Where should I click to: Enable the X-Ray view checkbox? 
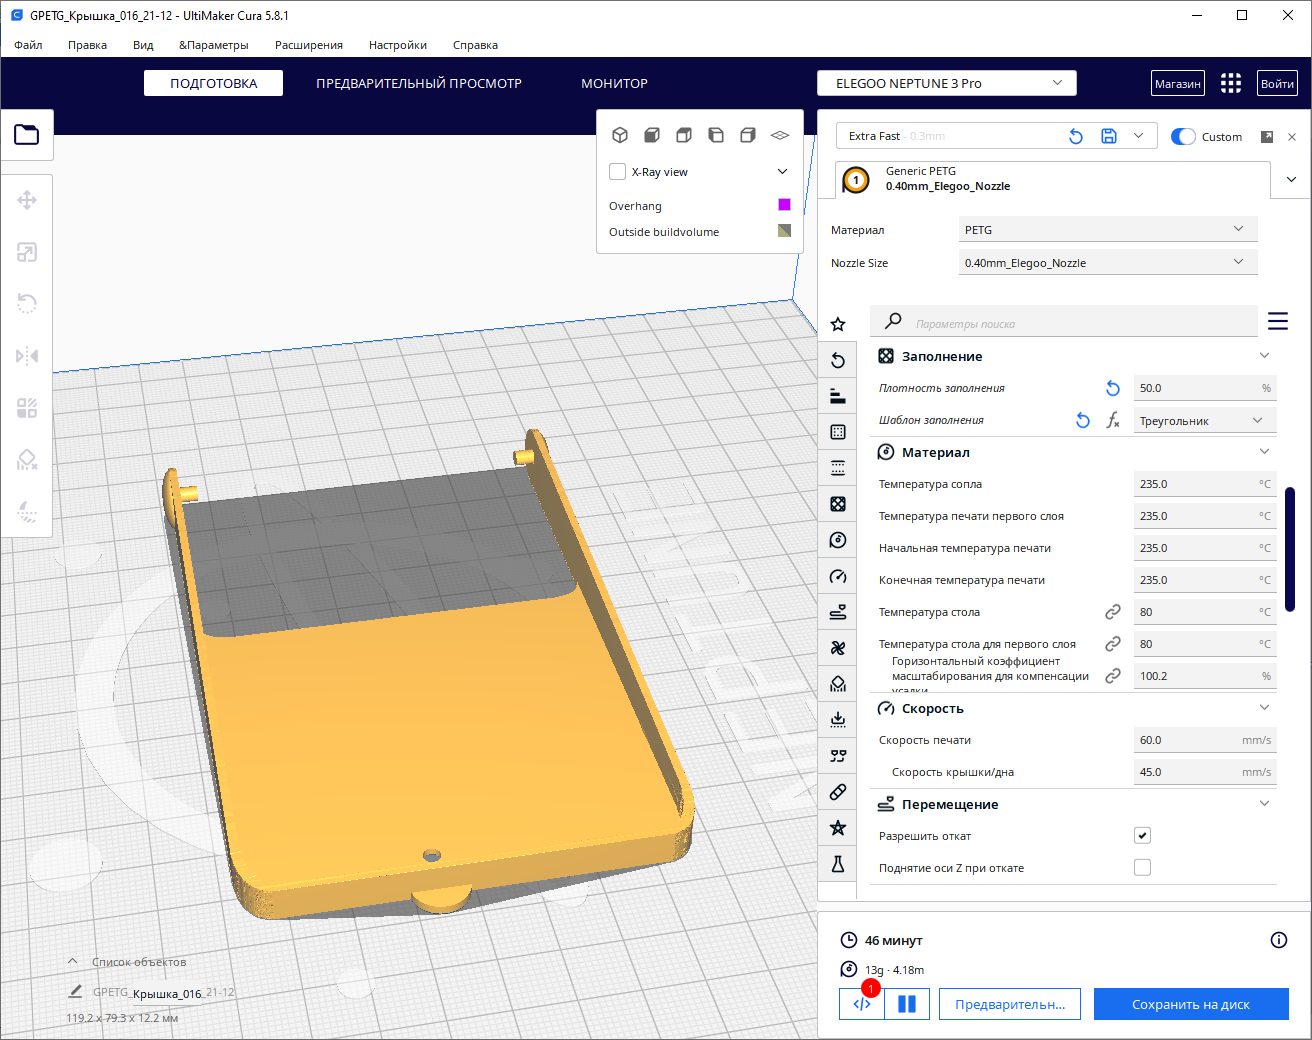(618, 172)
